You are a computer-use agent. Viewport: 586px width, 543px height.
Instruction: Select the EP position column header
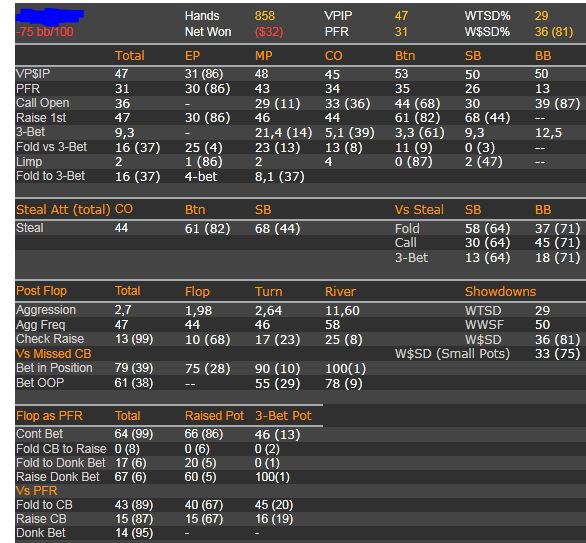pos(192,56)
